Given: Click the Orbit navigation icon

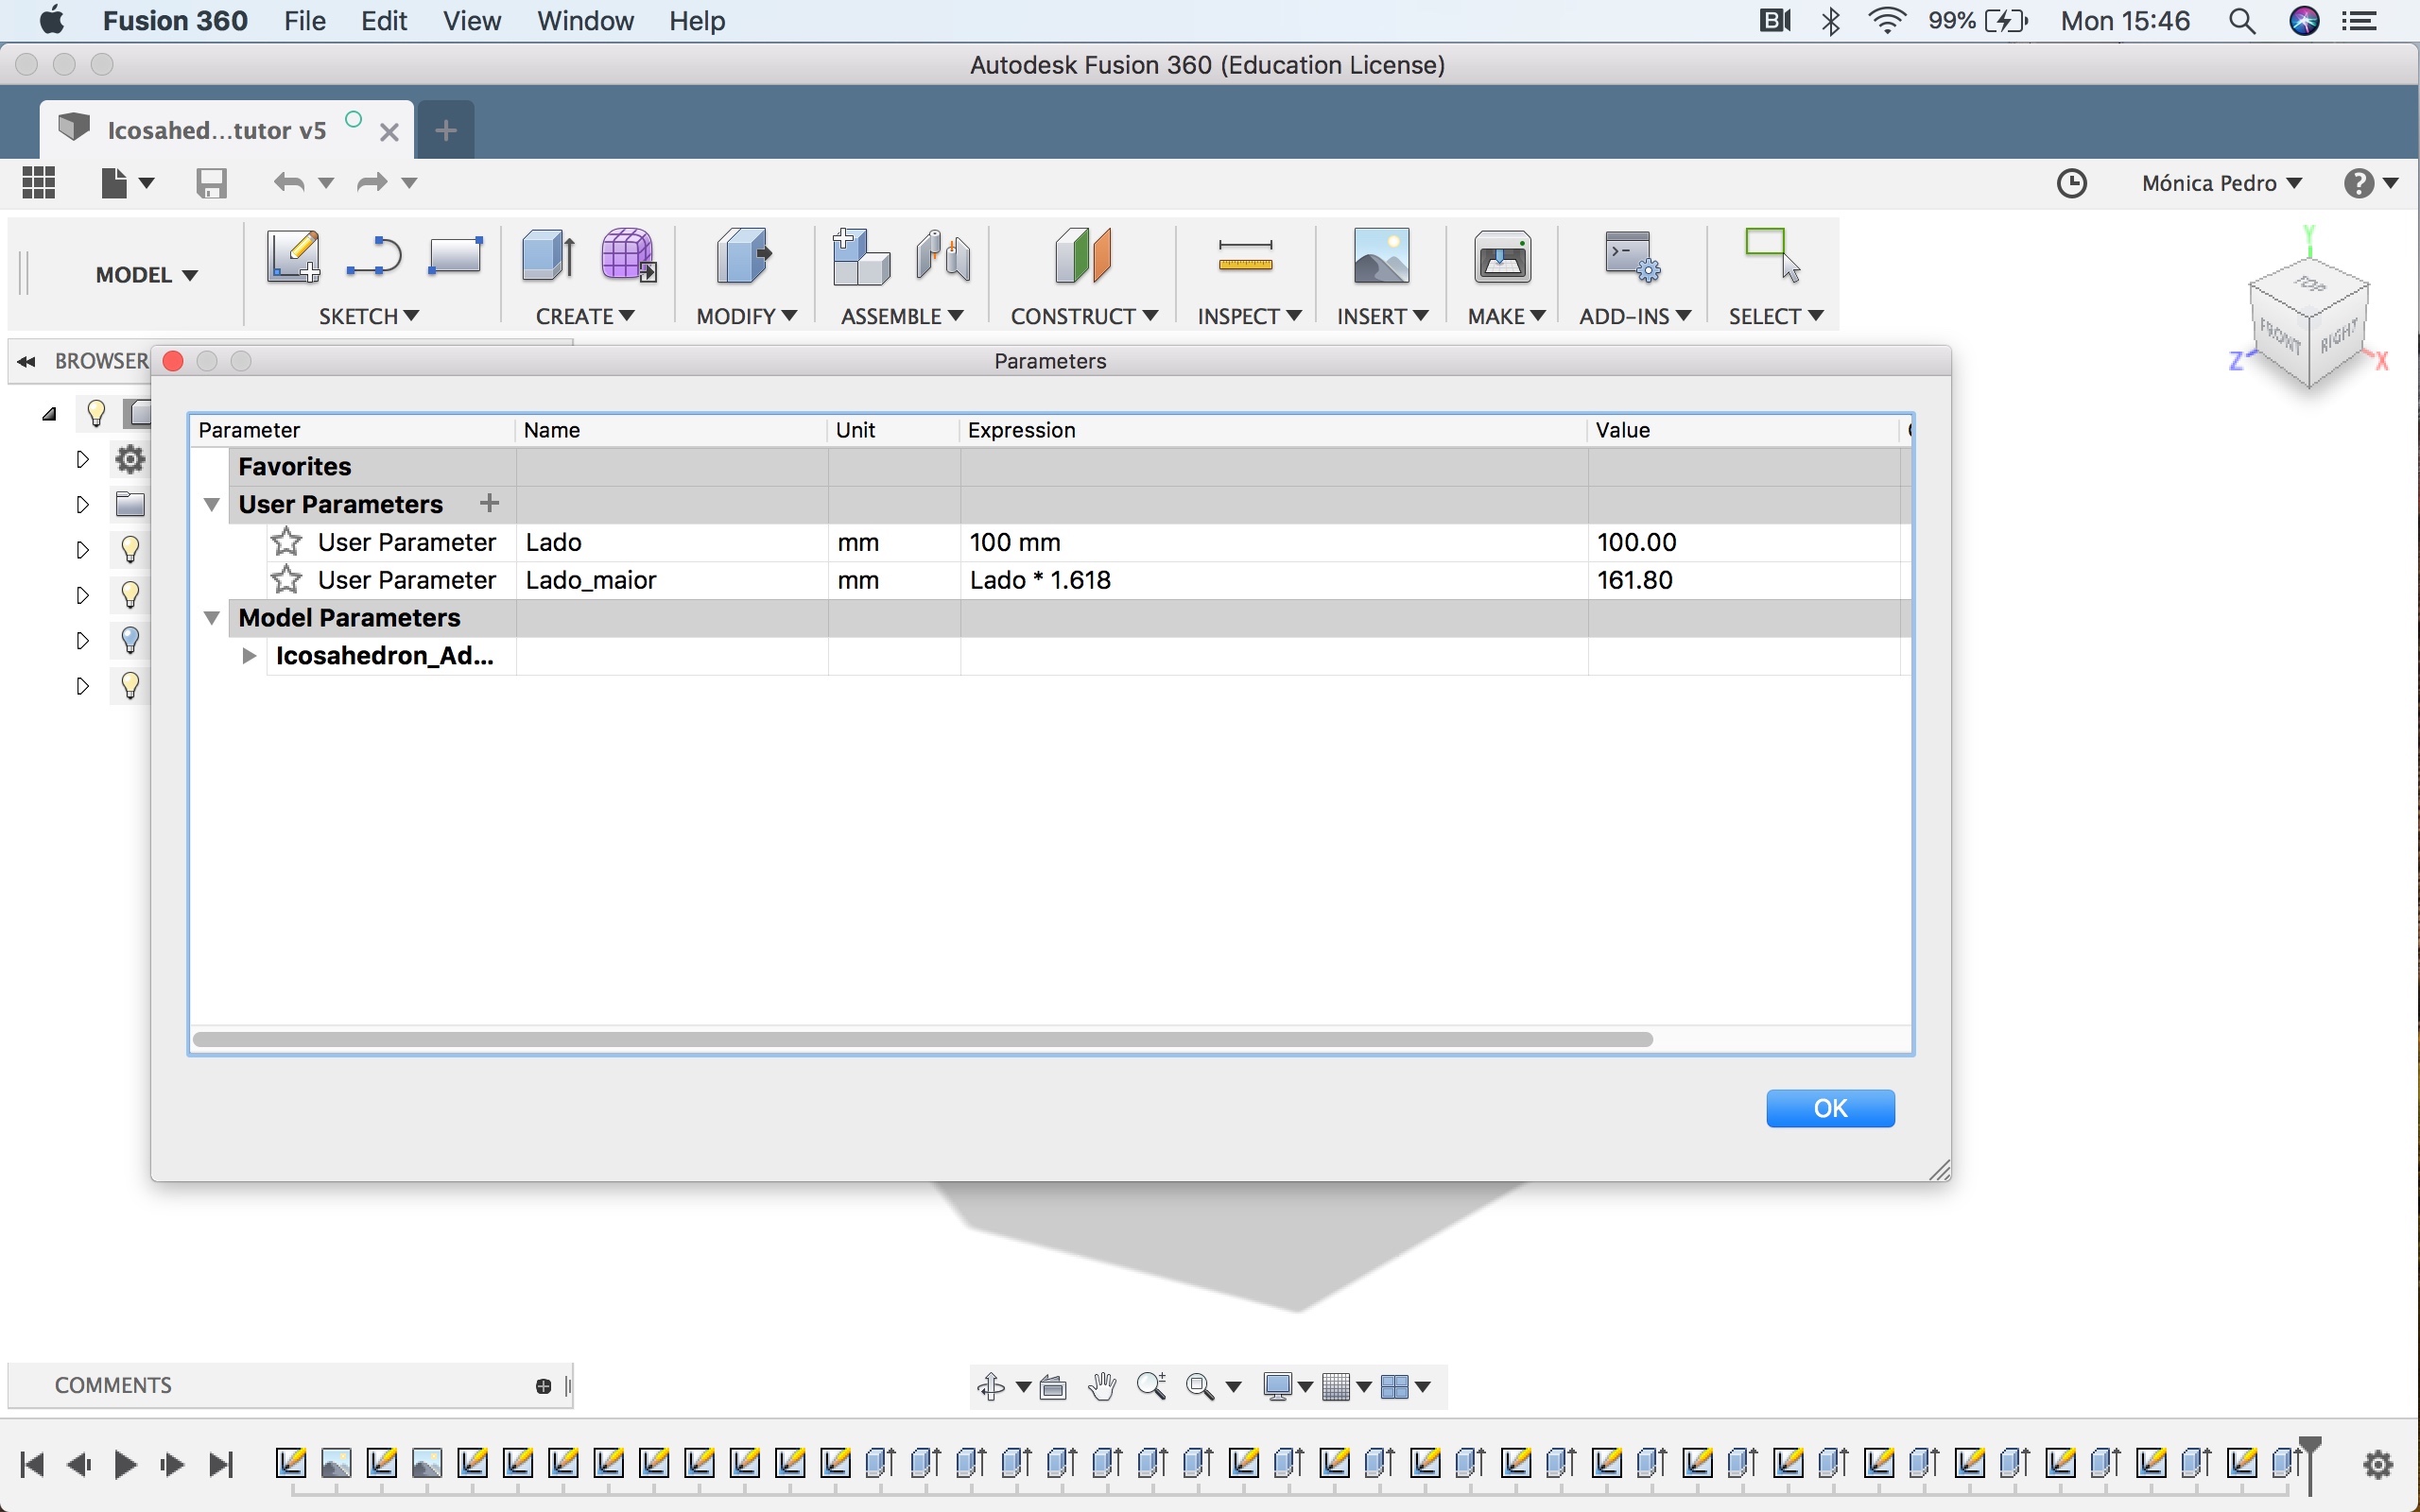Looking at the screenshot, I should click(991, 1386).
